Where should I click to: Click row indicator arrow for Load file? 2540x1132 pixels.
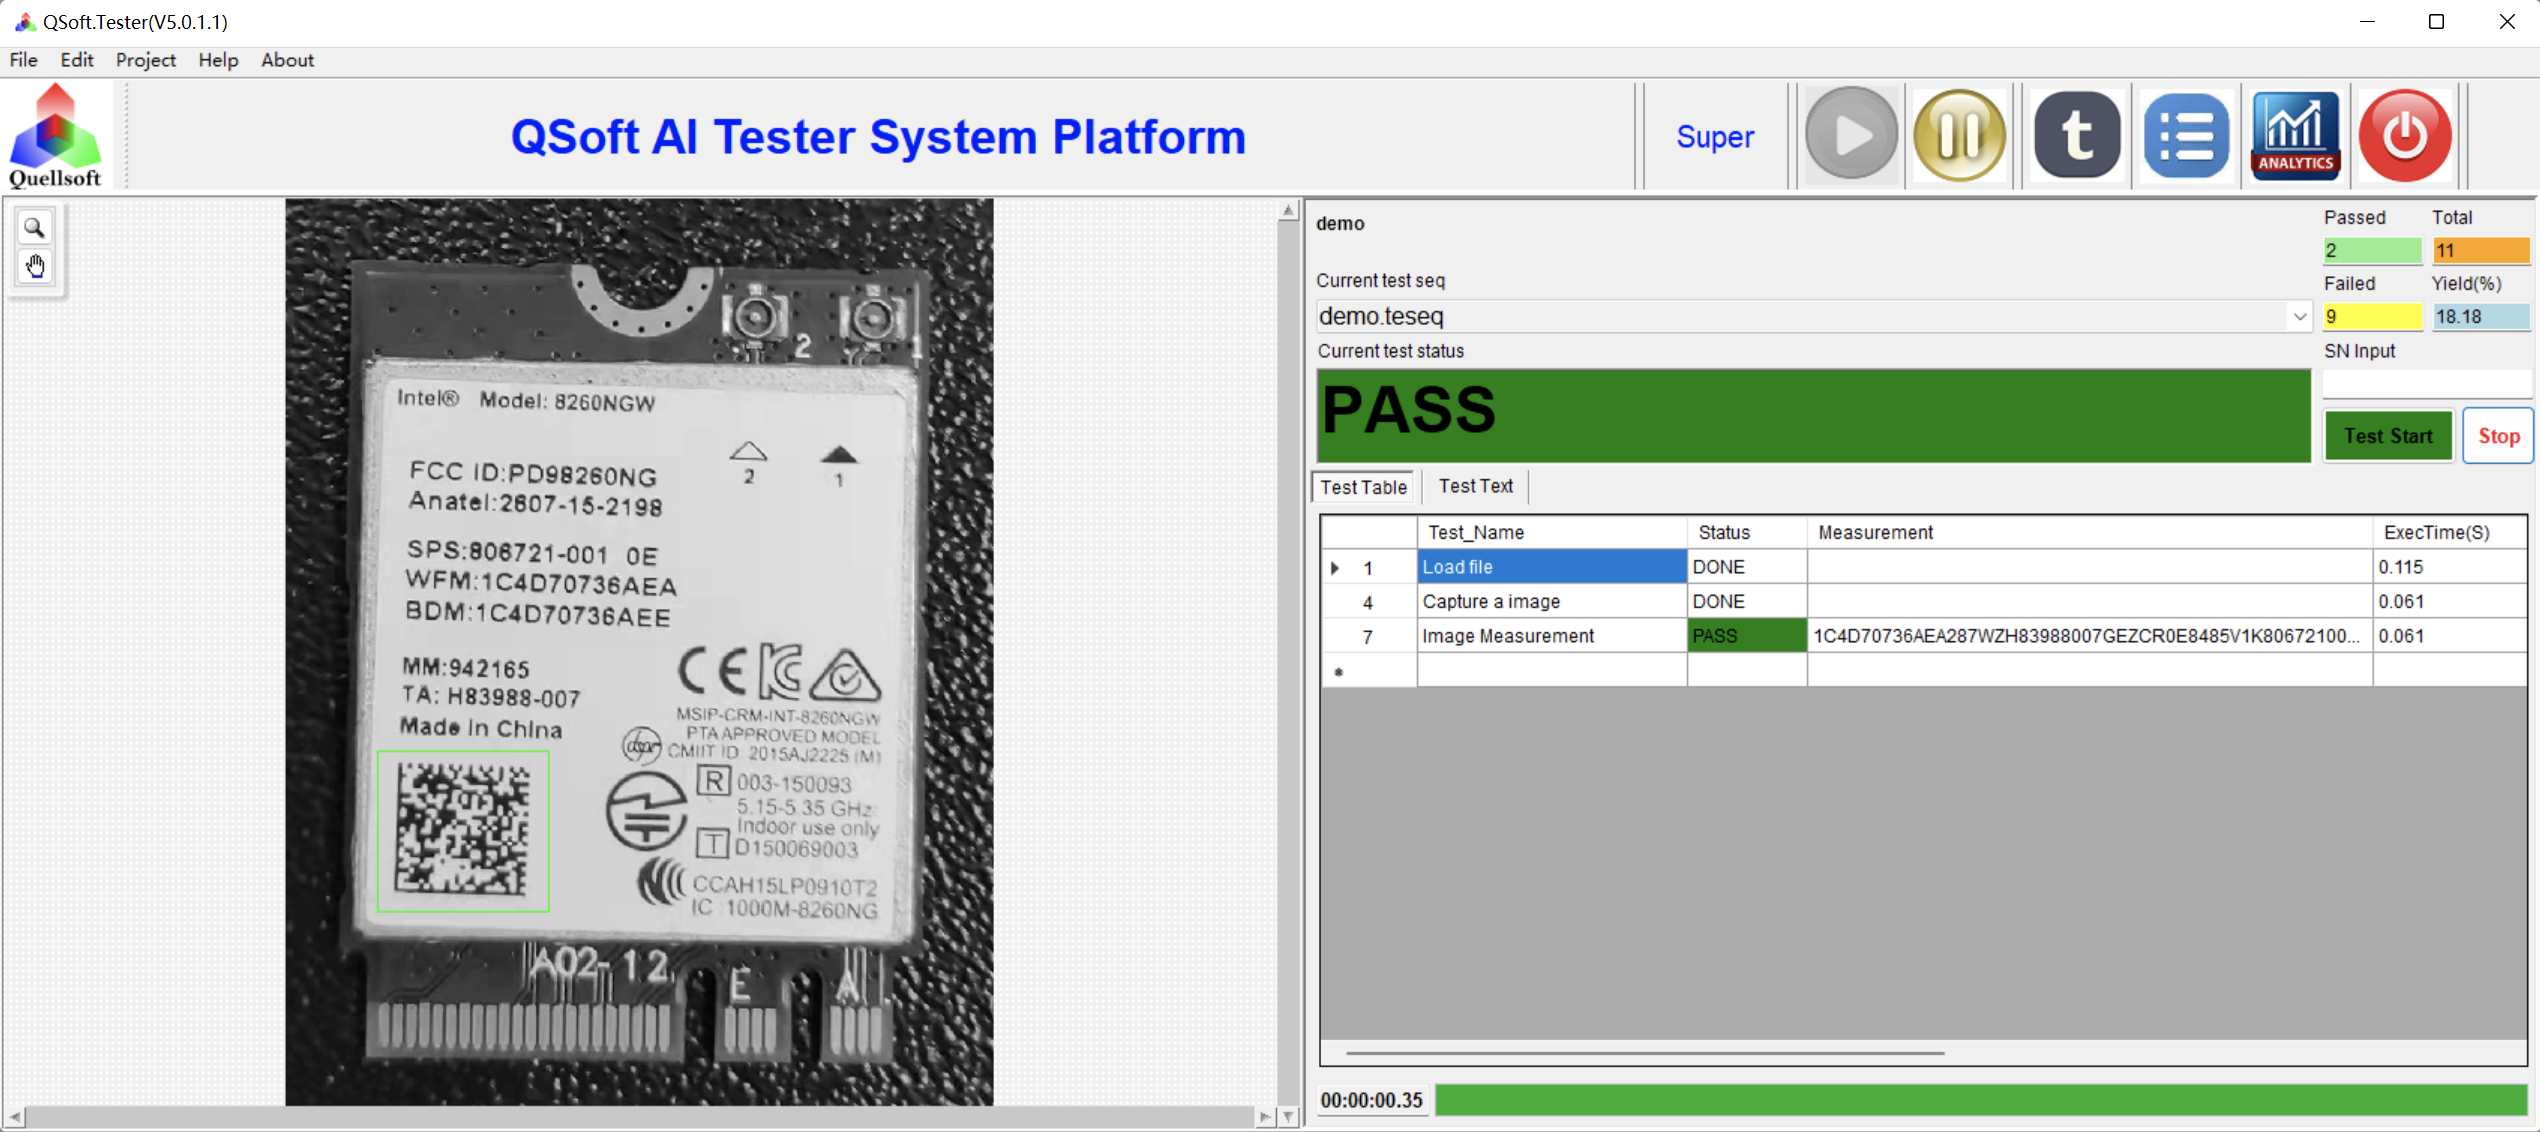[1335, 567]
